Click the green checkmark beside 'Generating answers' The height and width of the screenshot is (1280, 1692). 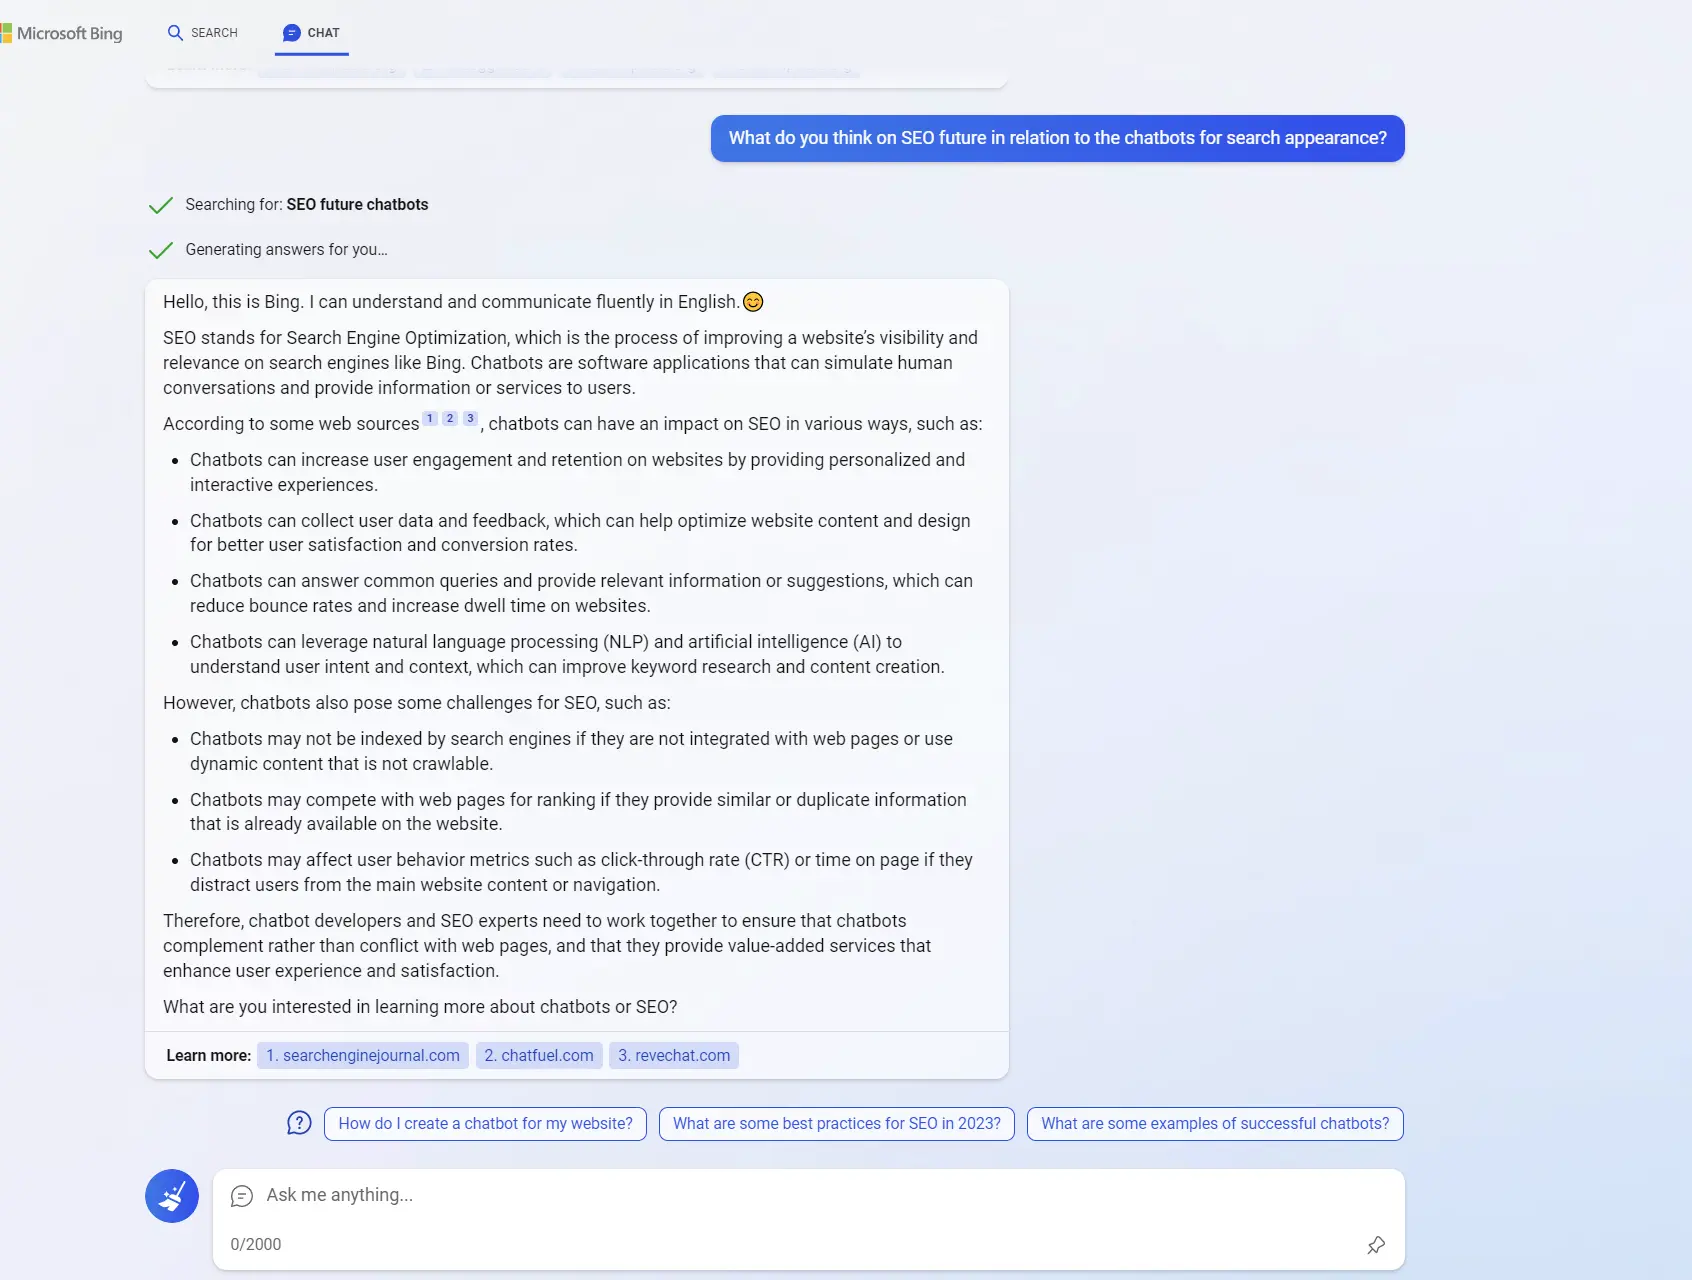[161, 250]
